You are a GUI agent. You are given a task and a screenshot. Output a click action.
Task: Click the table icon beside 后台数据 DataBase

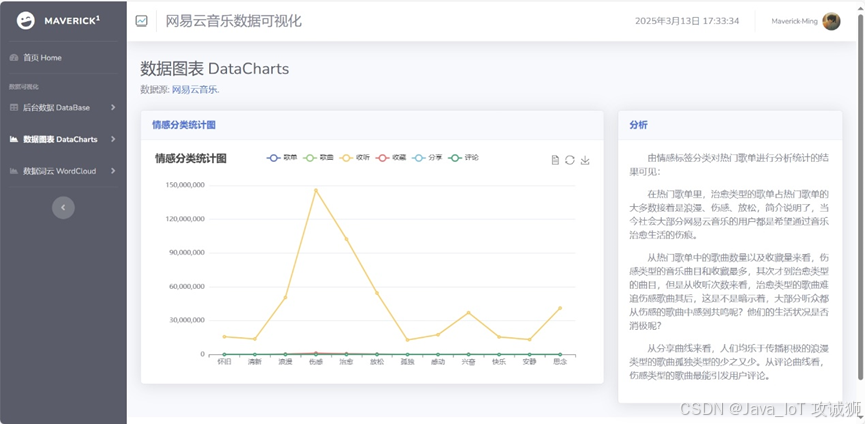(14, 108)
